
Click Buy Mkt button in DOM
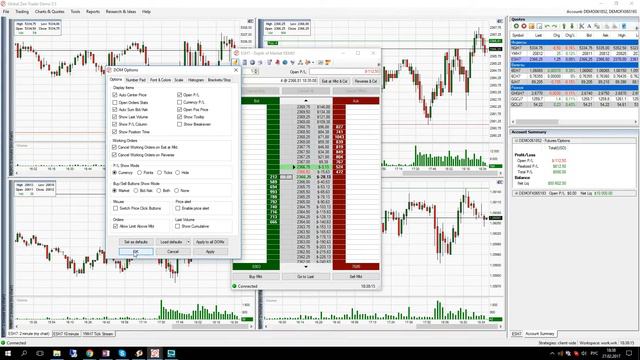(x=256, y=277)
